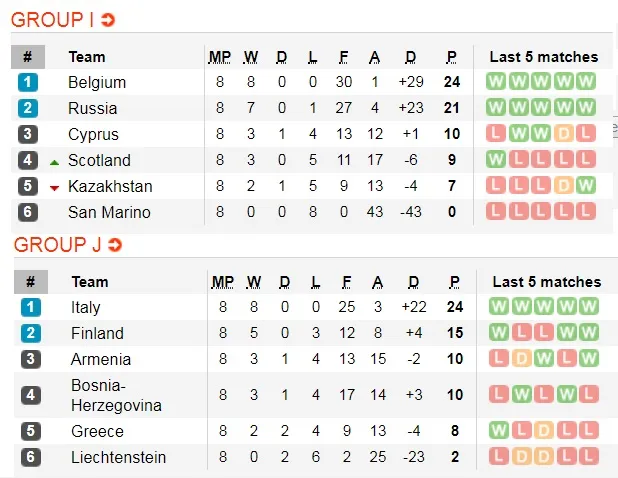Click the red arrow icon beside GROUP J
This screenshot has width=618, height=478.
tap(115, 245)
